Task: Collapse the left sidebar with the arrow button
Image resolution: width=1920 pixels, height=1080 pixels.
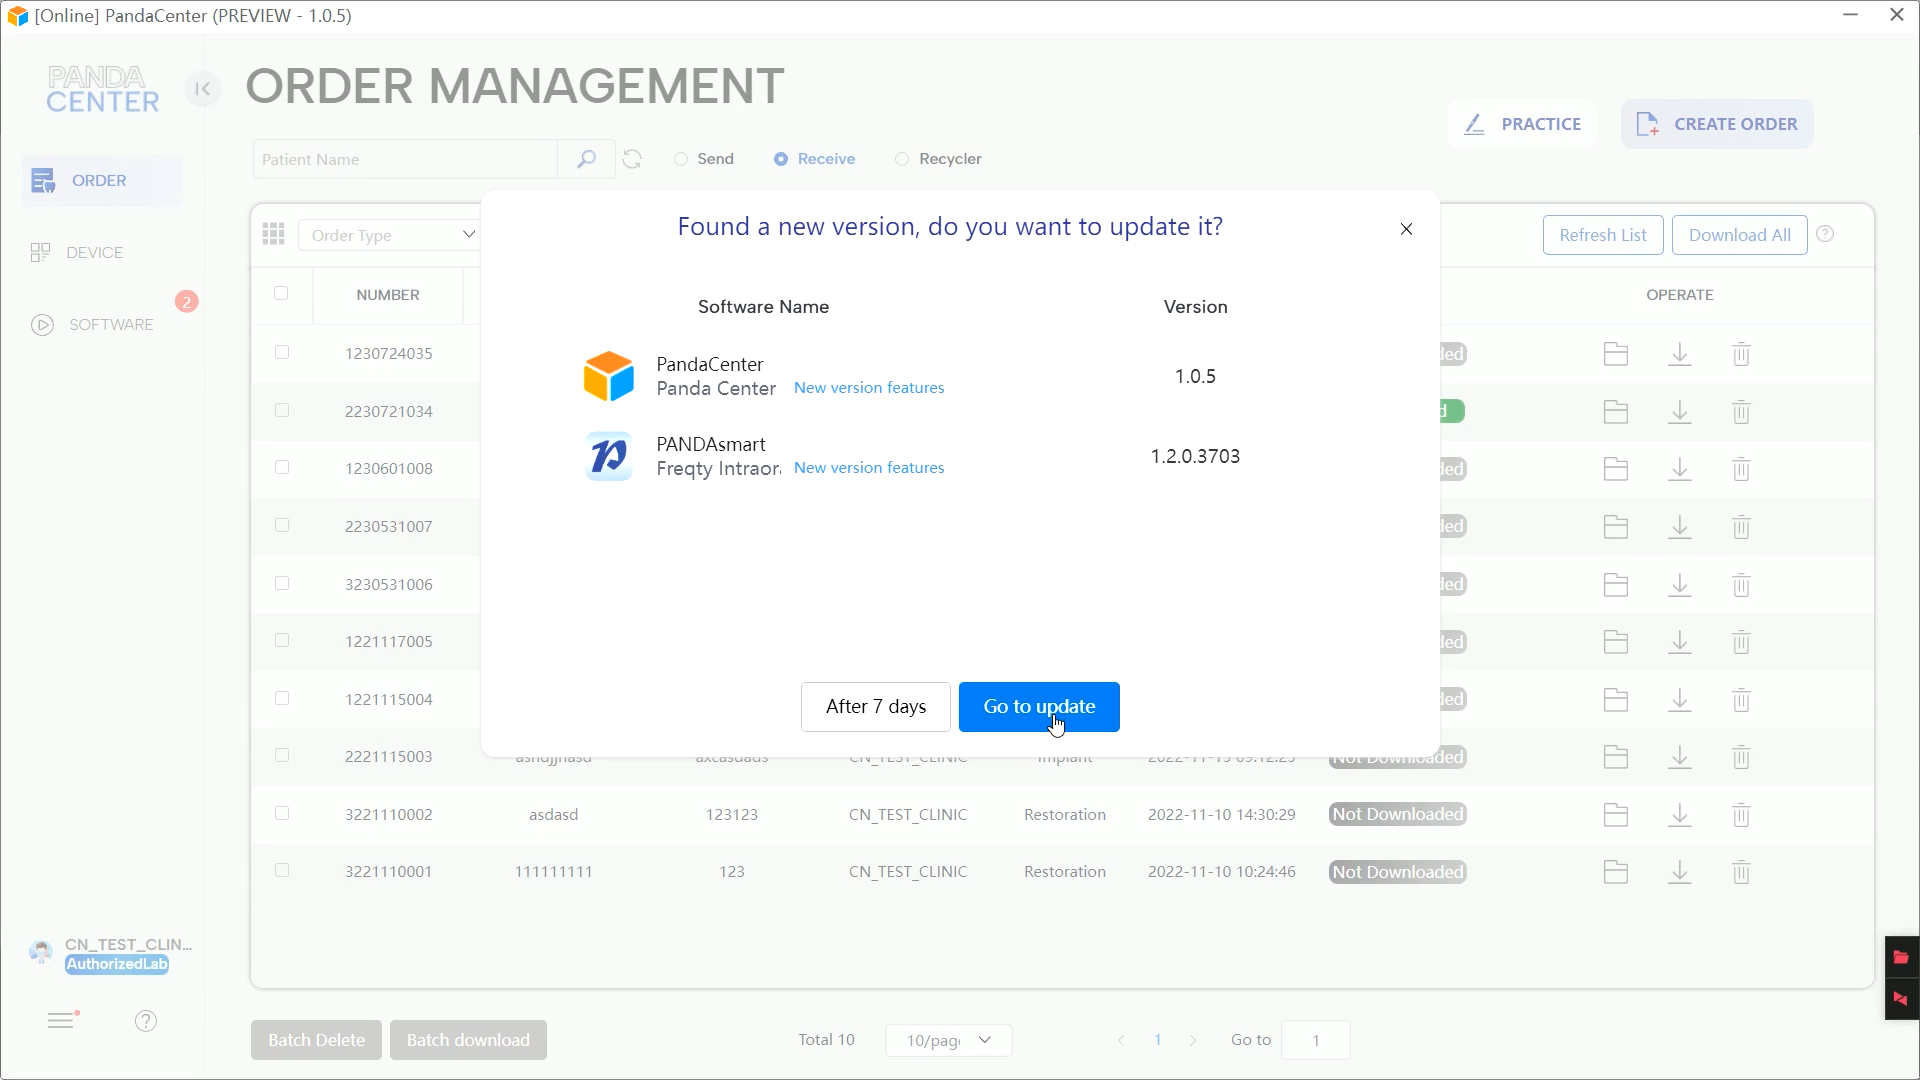Action: (203, 89)
